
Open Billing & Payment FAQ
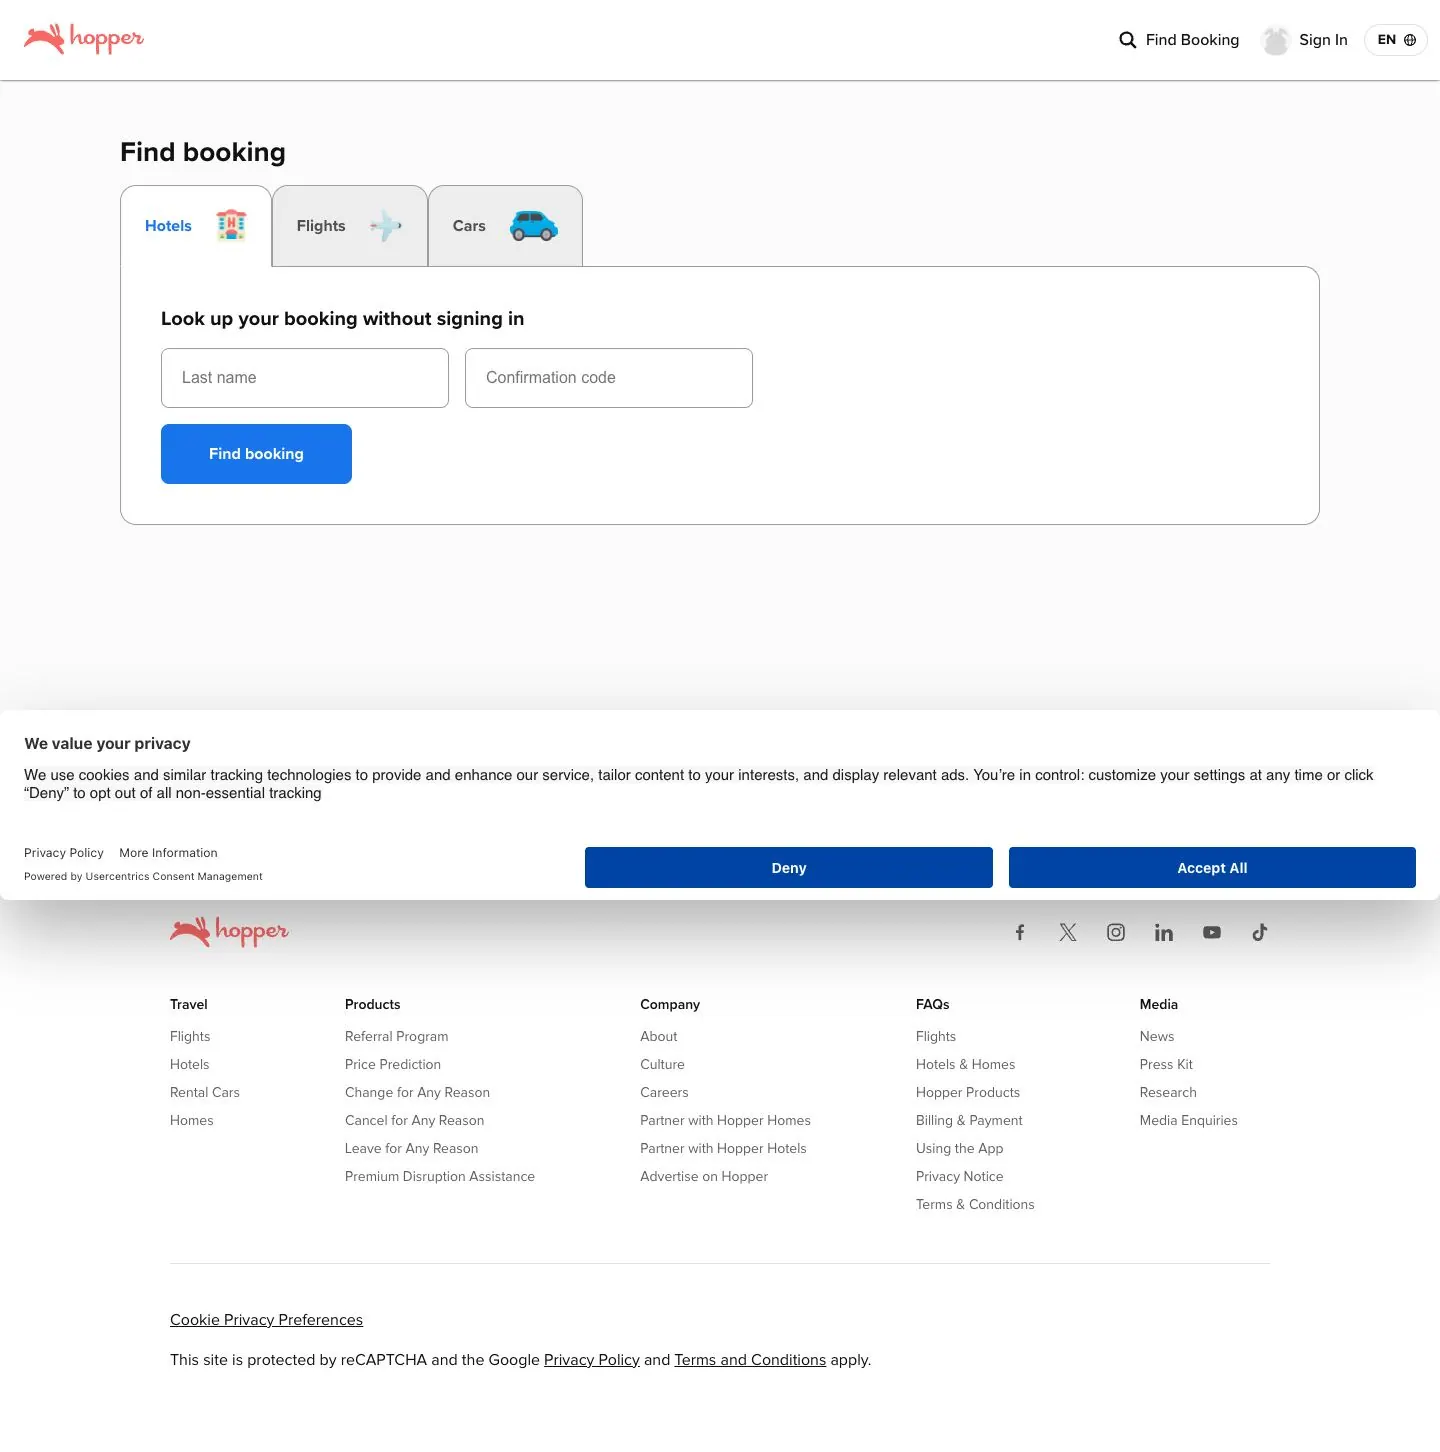[x=969, y=1120]
